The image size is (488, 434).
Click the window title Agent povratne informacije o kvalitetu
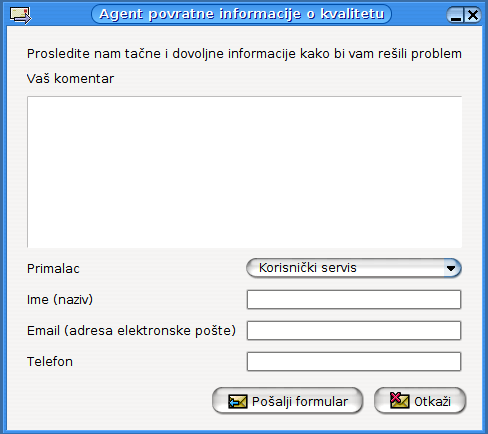pyautogui.click(x=242, y=14)
